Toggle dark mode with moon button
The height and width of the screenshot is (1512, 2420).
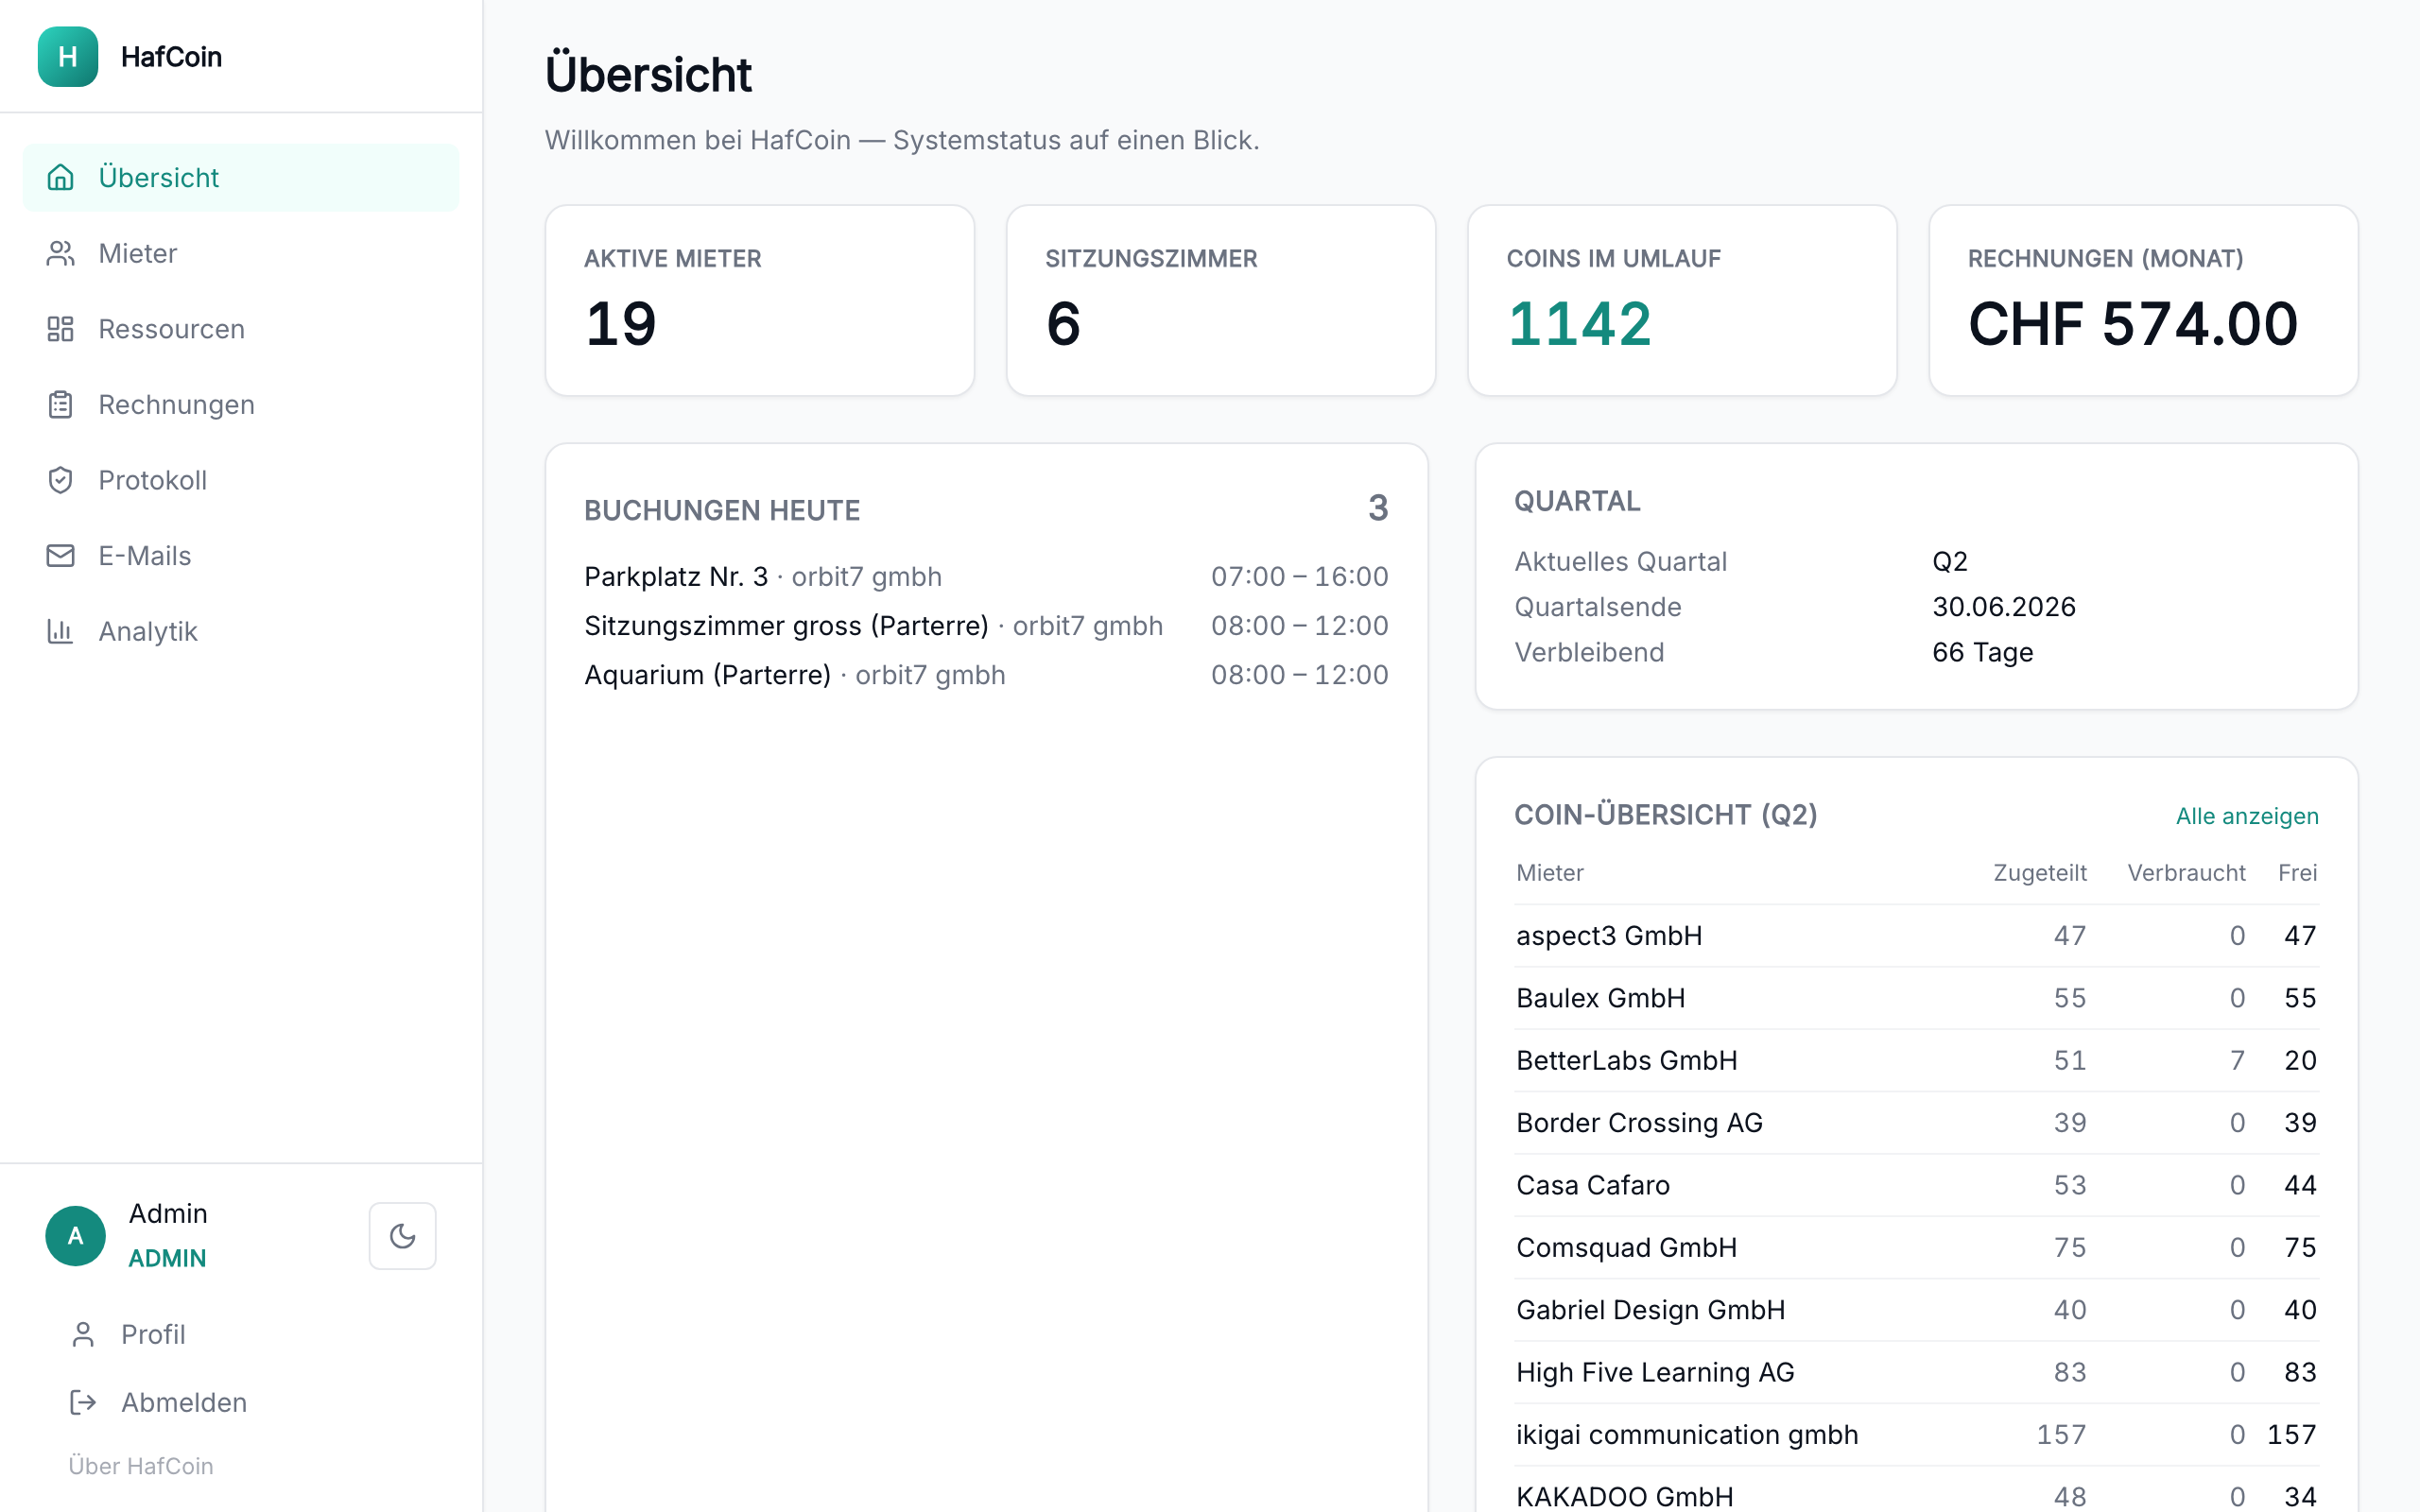[x=403, y=1236]
